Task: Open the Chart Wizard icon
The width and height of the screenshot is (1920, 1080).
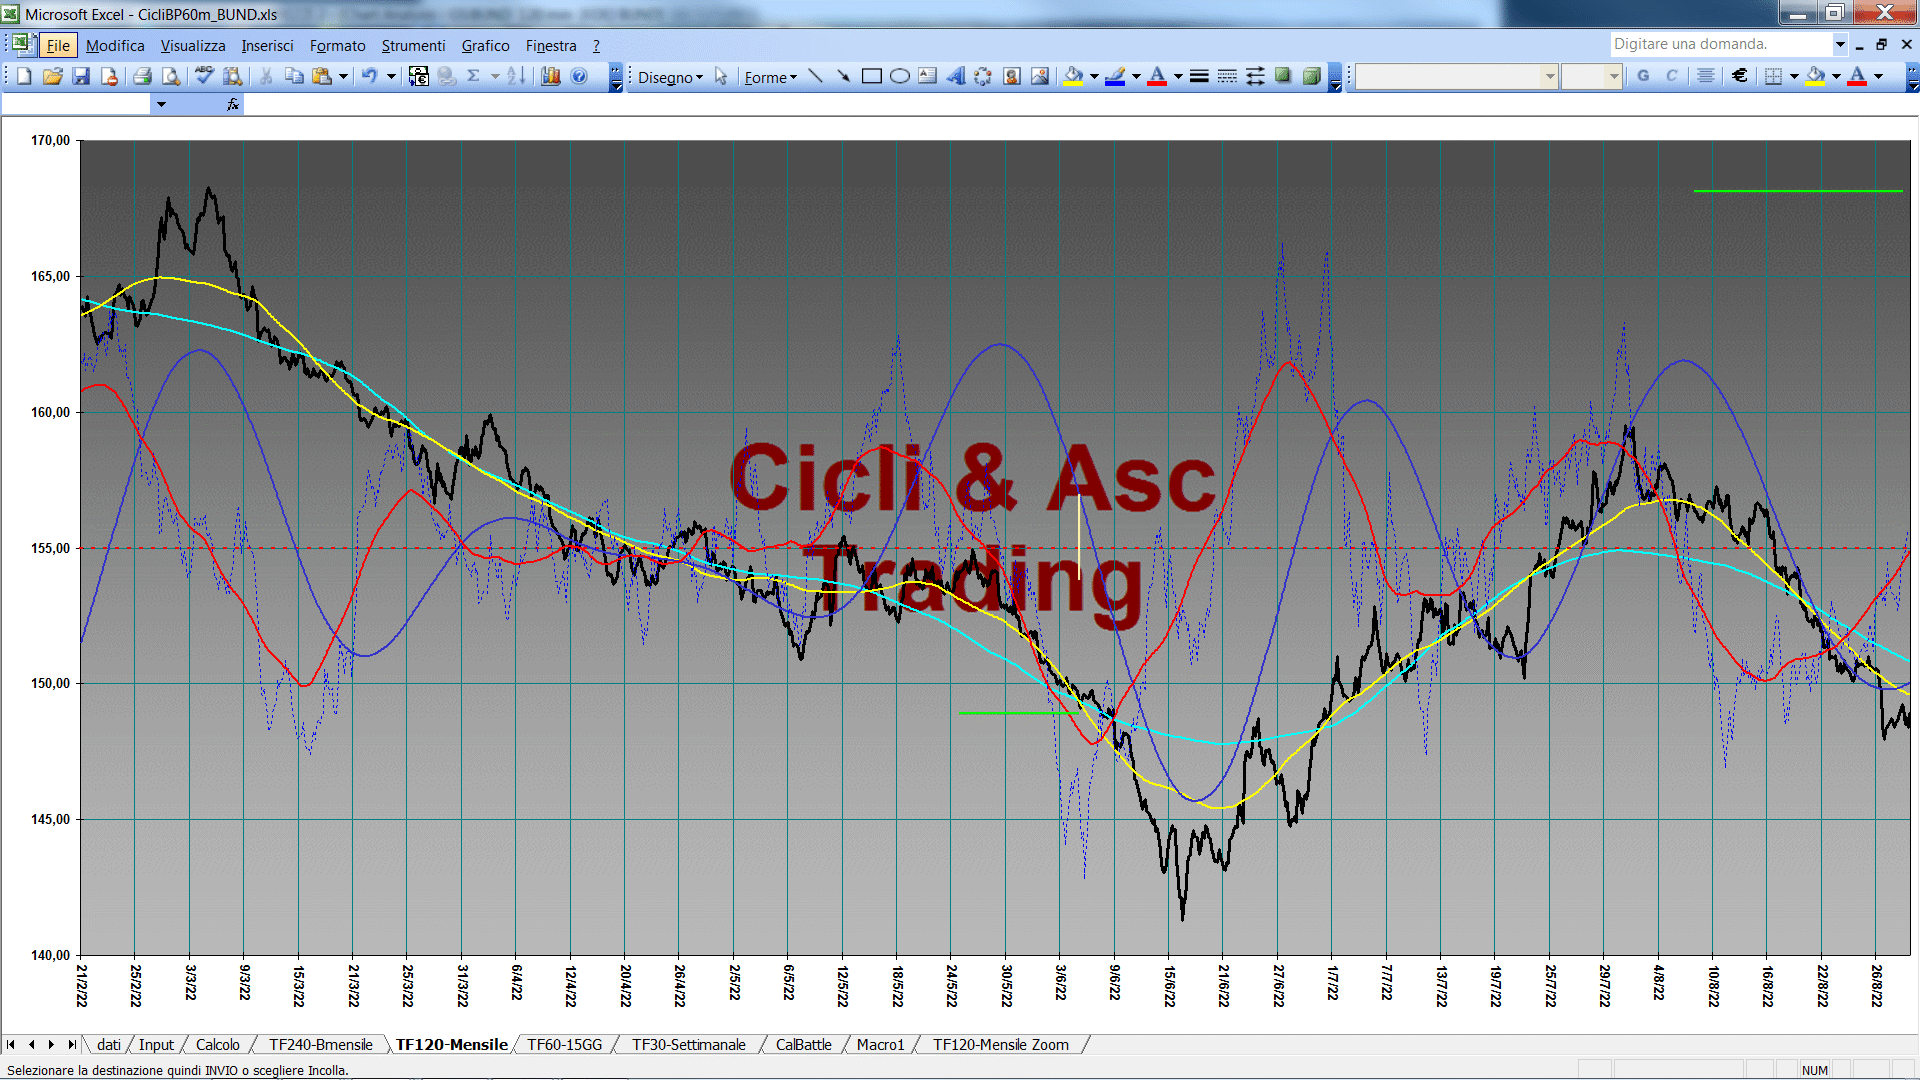Action: [551, 76]
